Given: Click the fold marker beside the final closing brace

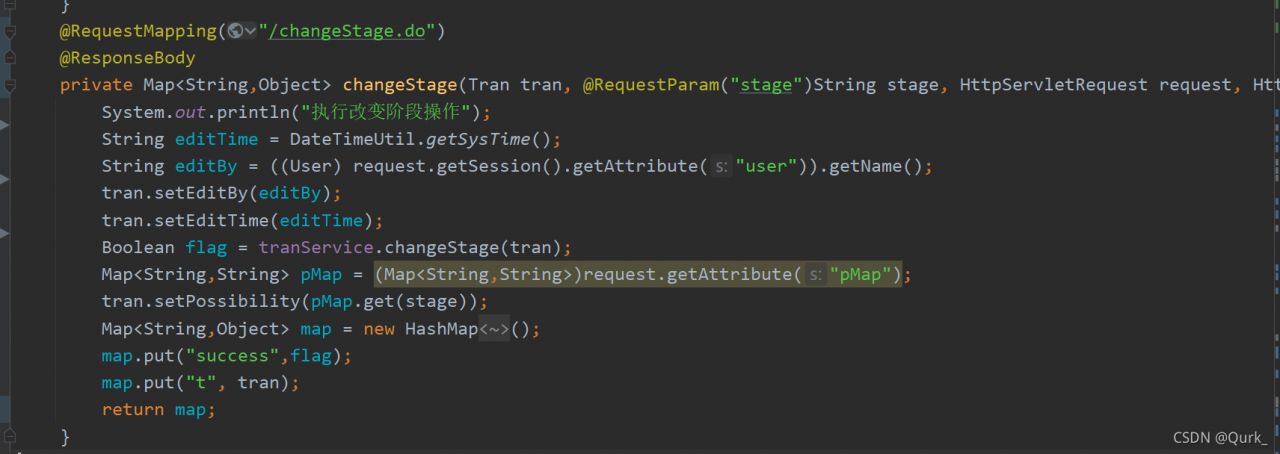Looking at the screenshot, I should (x=10, y=437).
